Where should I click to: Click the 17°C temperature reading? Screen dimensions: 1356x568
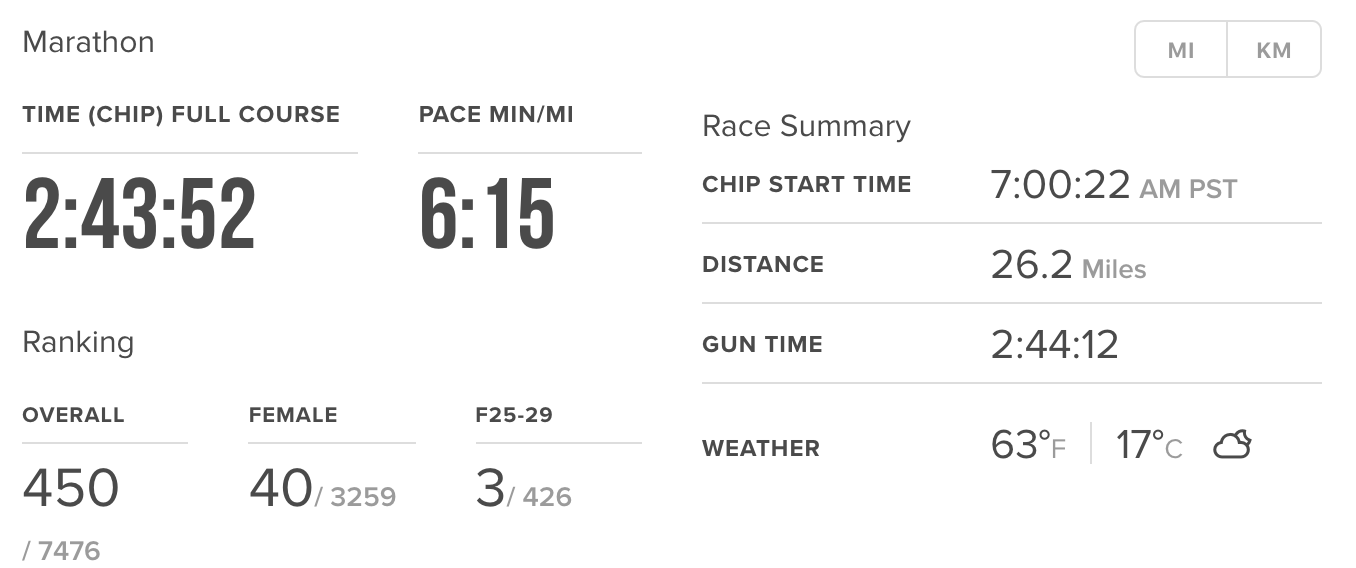[x=1148, y=445]
